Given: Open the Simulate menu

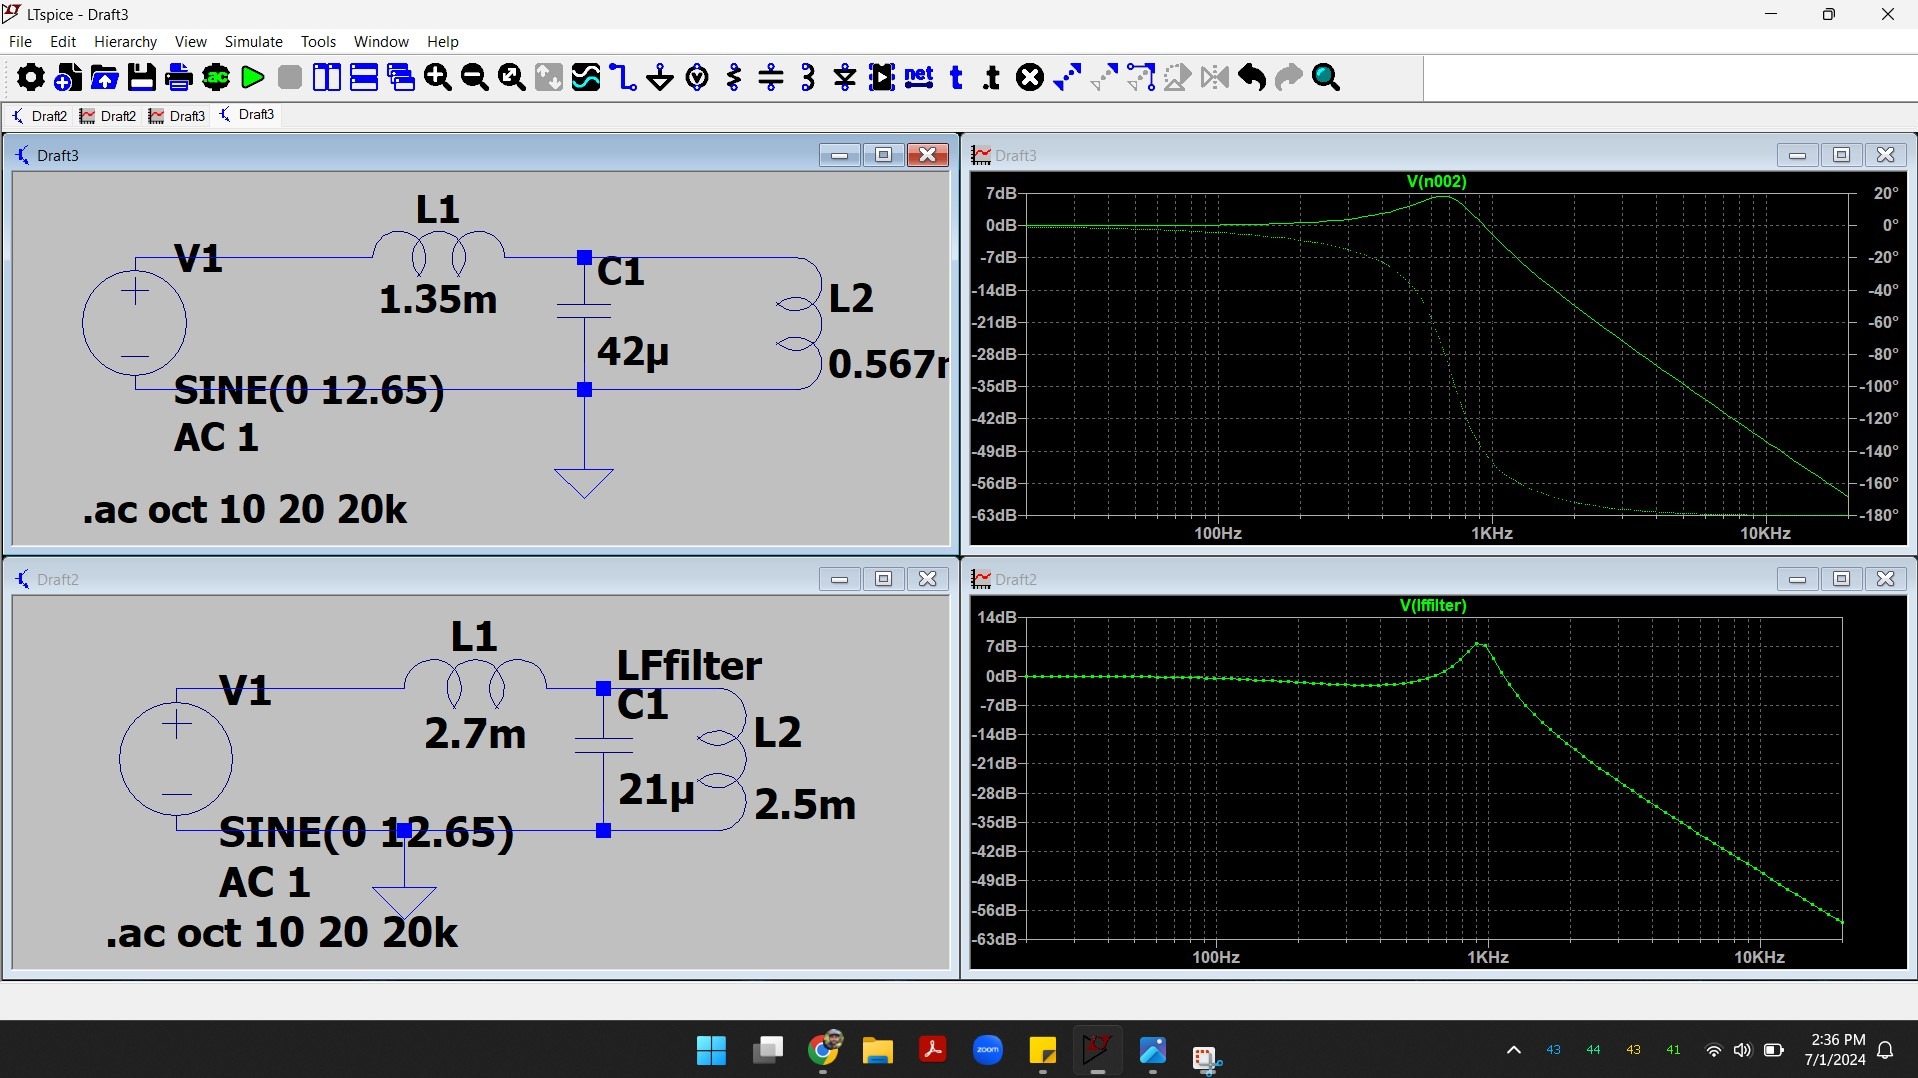Looking at the screenshot, I should (253, 41).
